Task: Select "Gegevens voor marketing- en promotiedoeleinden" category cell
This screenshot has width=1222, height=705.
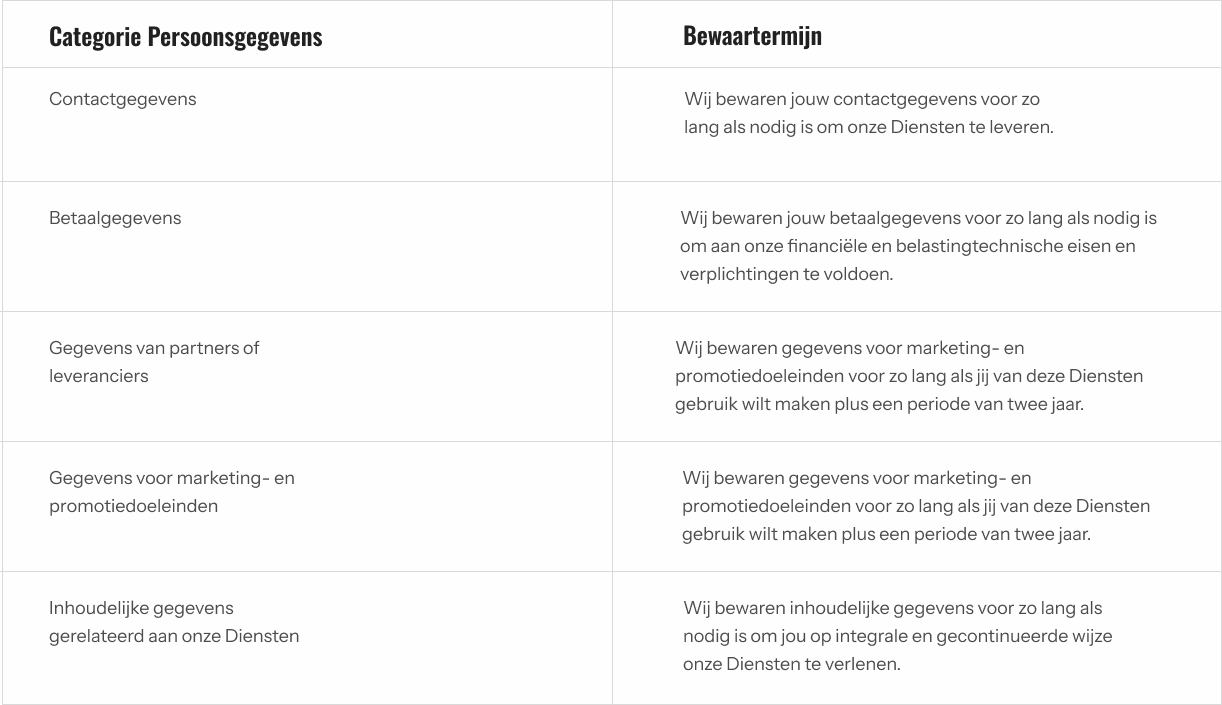Action: tap(172, 492)
